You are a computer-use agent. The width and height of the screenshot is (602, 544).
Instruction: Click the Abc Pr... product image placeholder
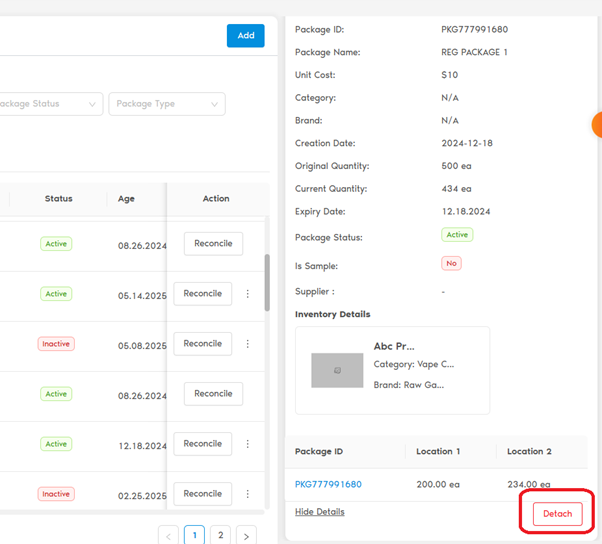point(337,370)
